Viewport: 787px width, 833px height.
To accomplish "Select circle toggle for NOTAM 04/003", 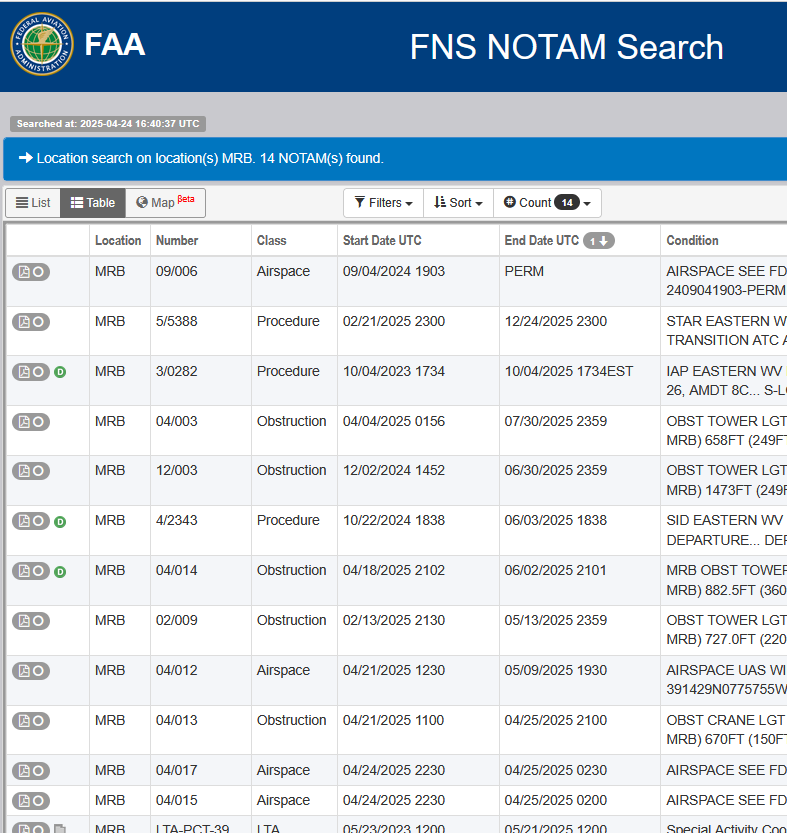I will (38, 422).
